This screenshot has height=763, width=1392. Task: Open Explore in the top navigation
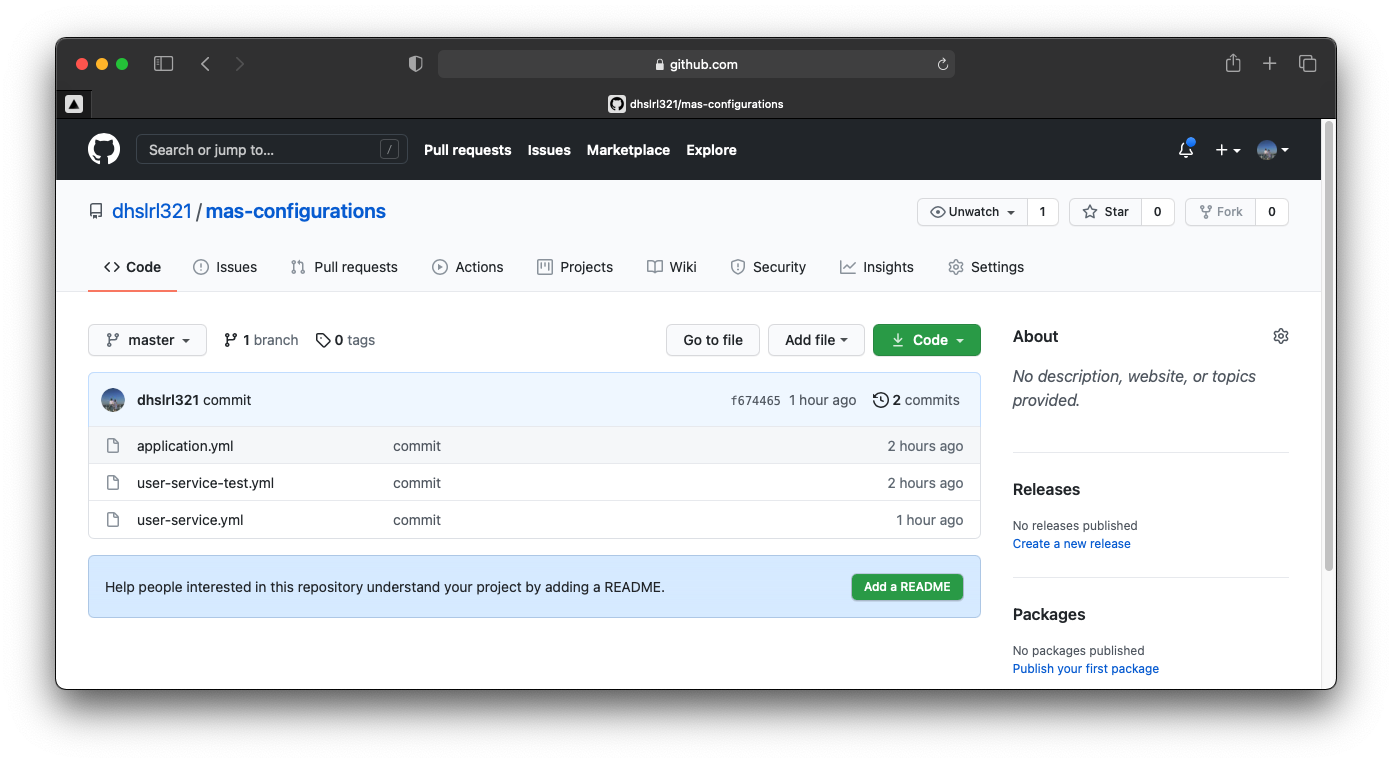(711, 150)
